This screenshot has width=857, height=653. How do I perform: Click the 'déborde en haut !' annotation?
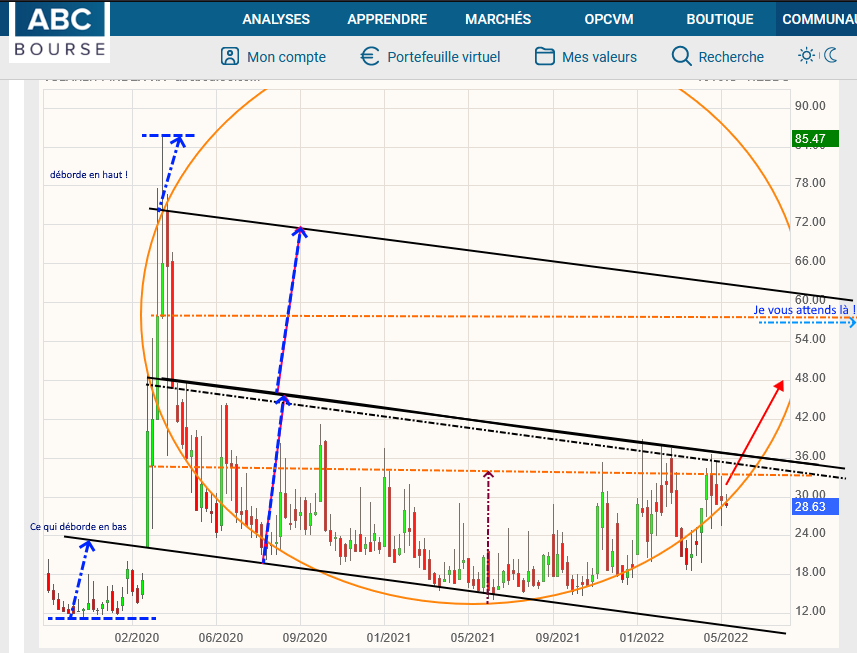pos(89,175)
